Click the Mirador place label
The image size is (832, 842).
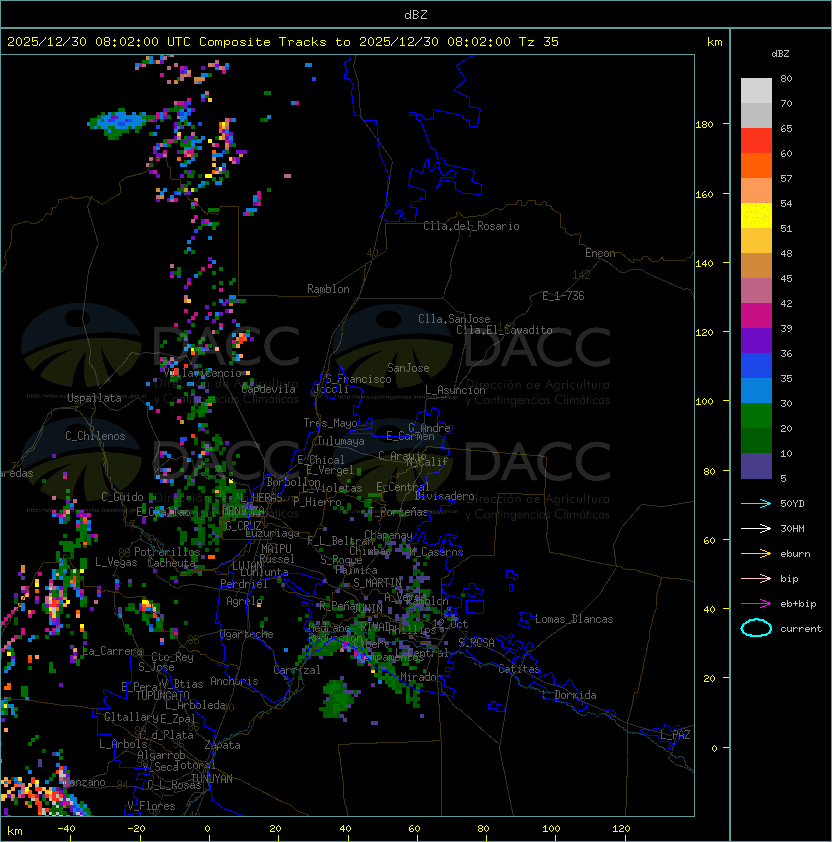[422, 677]
